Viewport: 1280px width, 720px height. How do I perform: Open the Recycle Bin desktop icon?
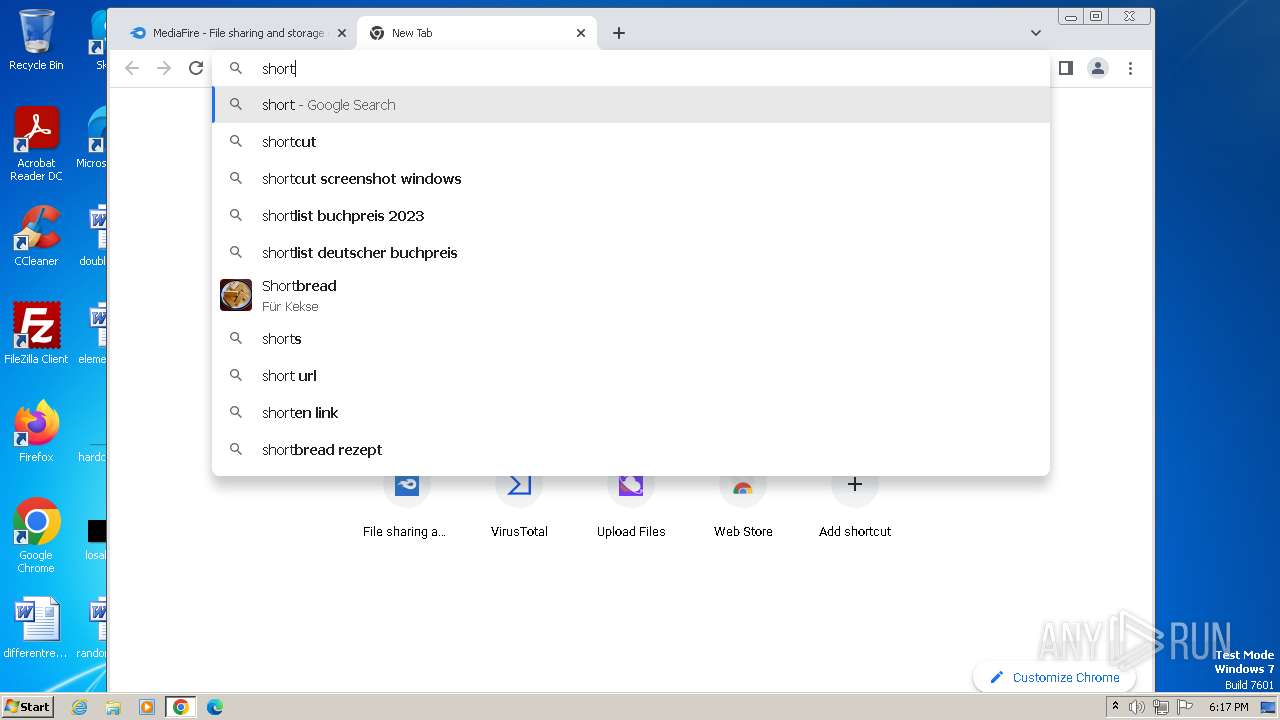[36, 40]
